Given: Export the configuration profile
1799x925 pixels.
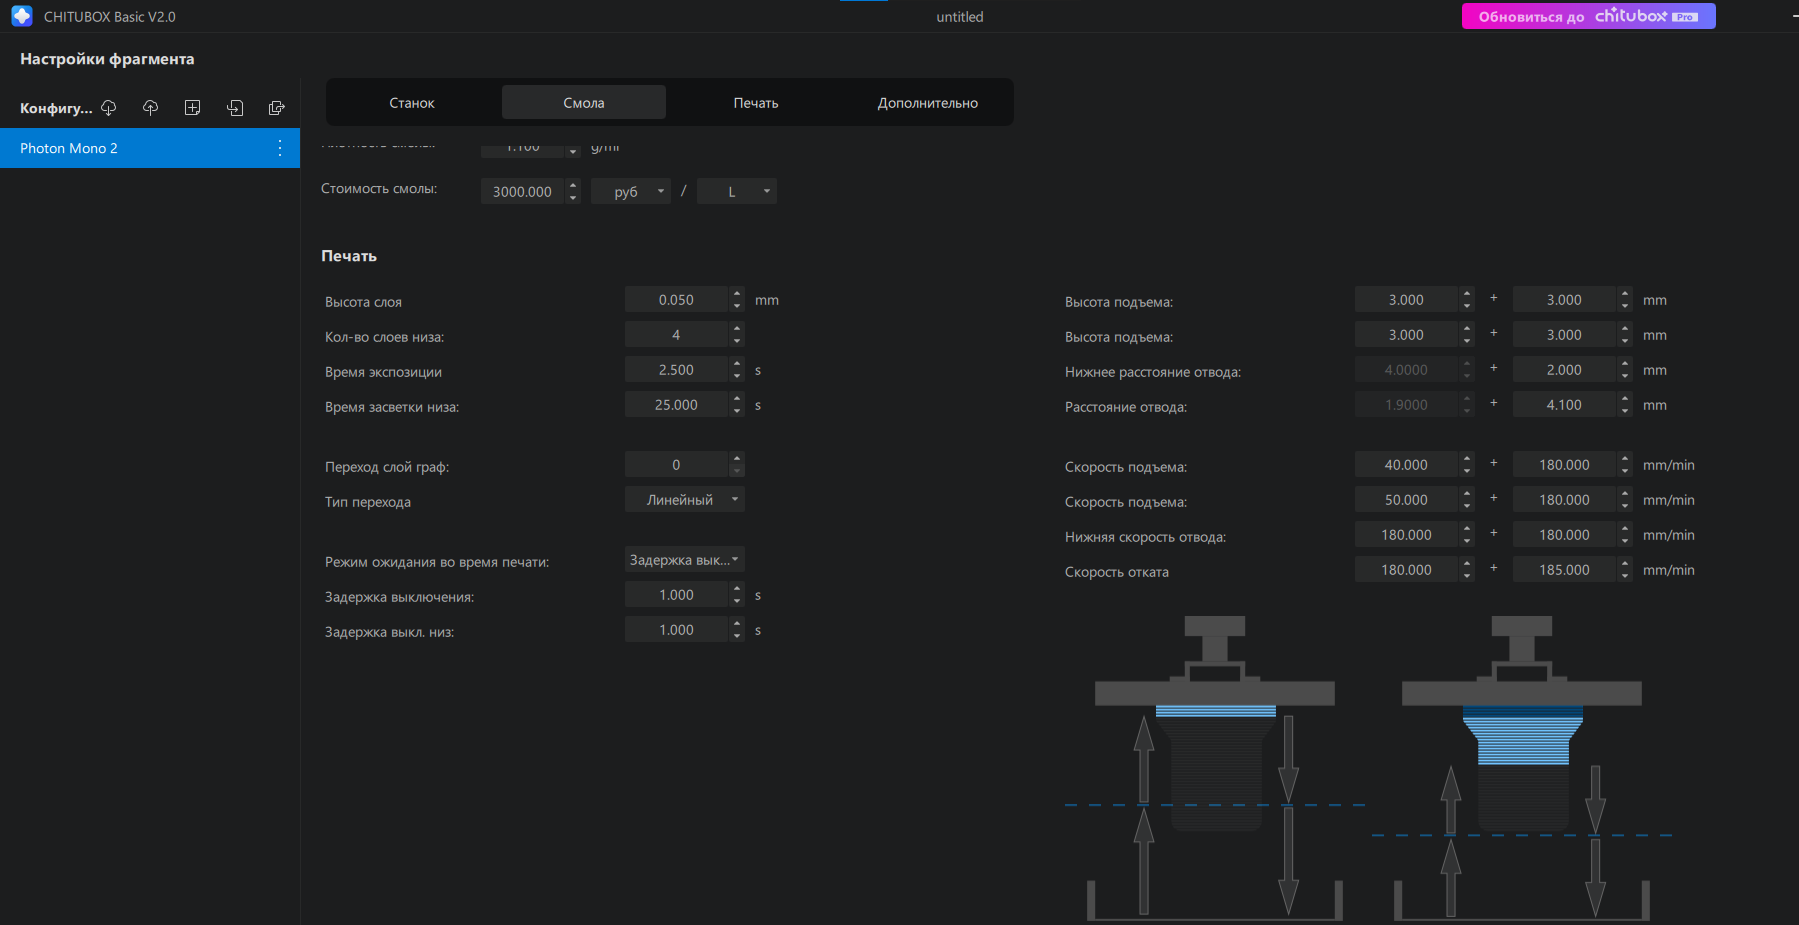Looking at the screenshot, I should click(277, 108).
